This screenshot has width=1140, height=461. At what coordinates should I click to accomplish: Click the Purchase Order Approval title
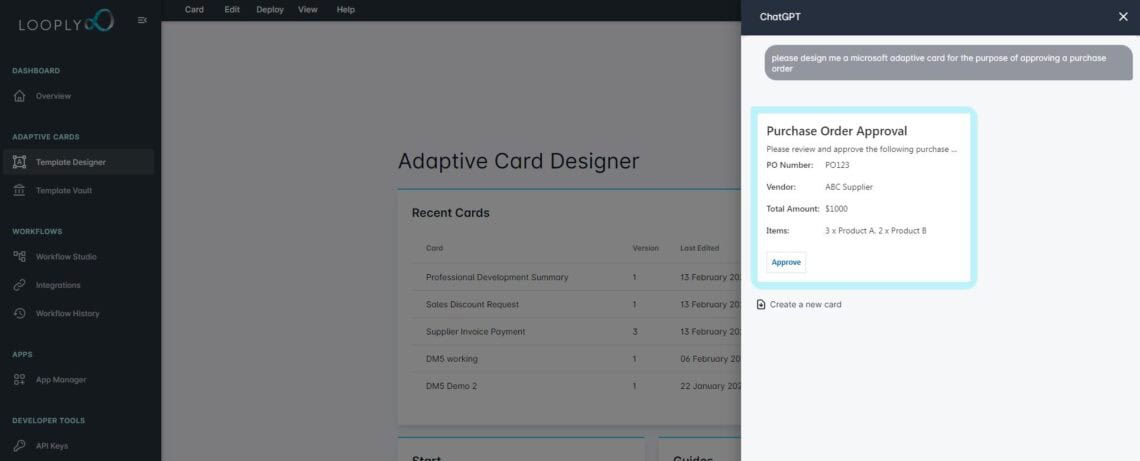pyautogui.click(x=836, y=132)
